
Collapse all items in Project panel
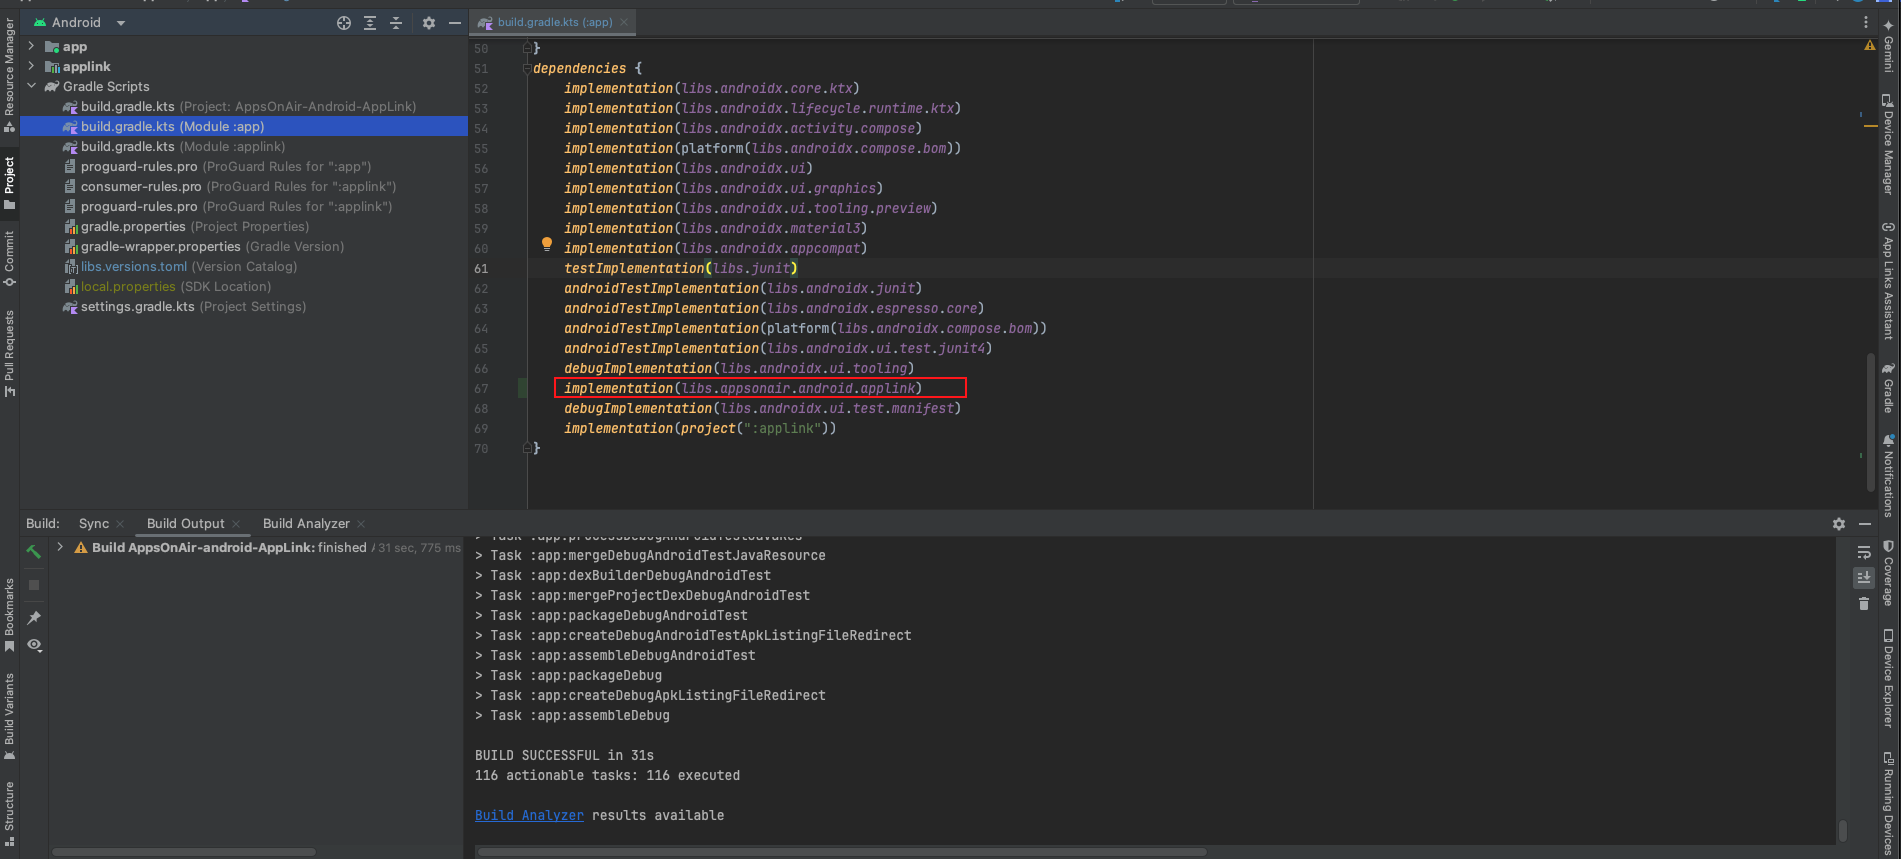pyautogui.click(x=396, y=22)
